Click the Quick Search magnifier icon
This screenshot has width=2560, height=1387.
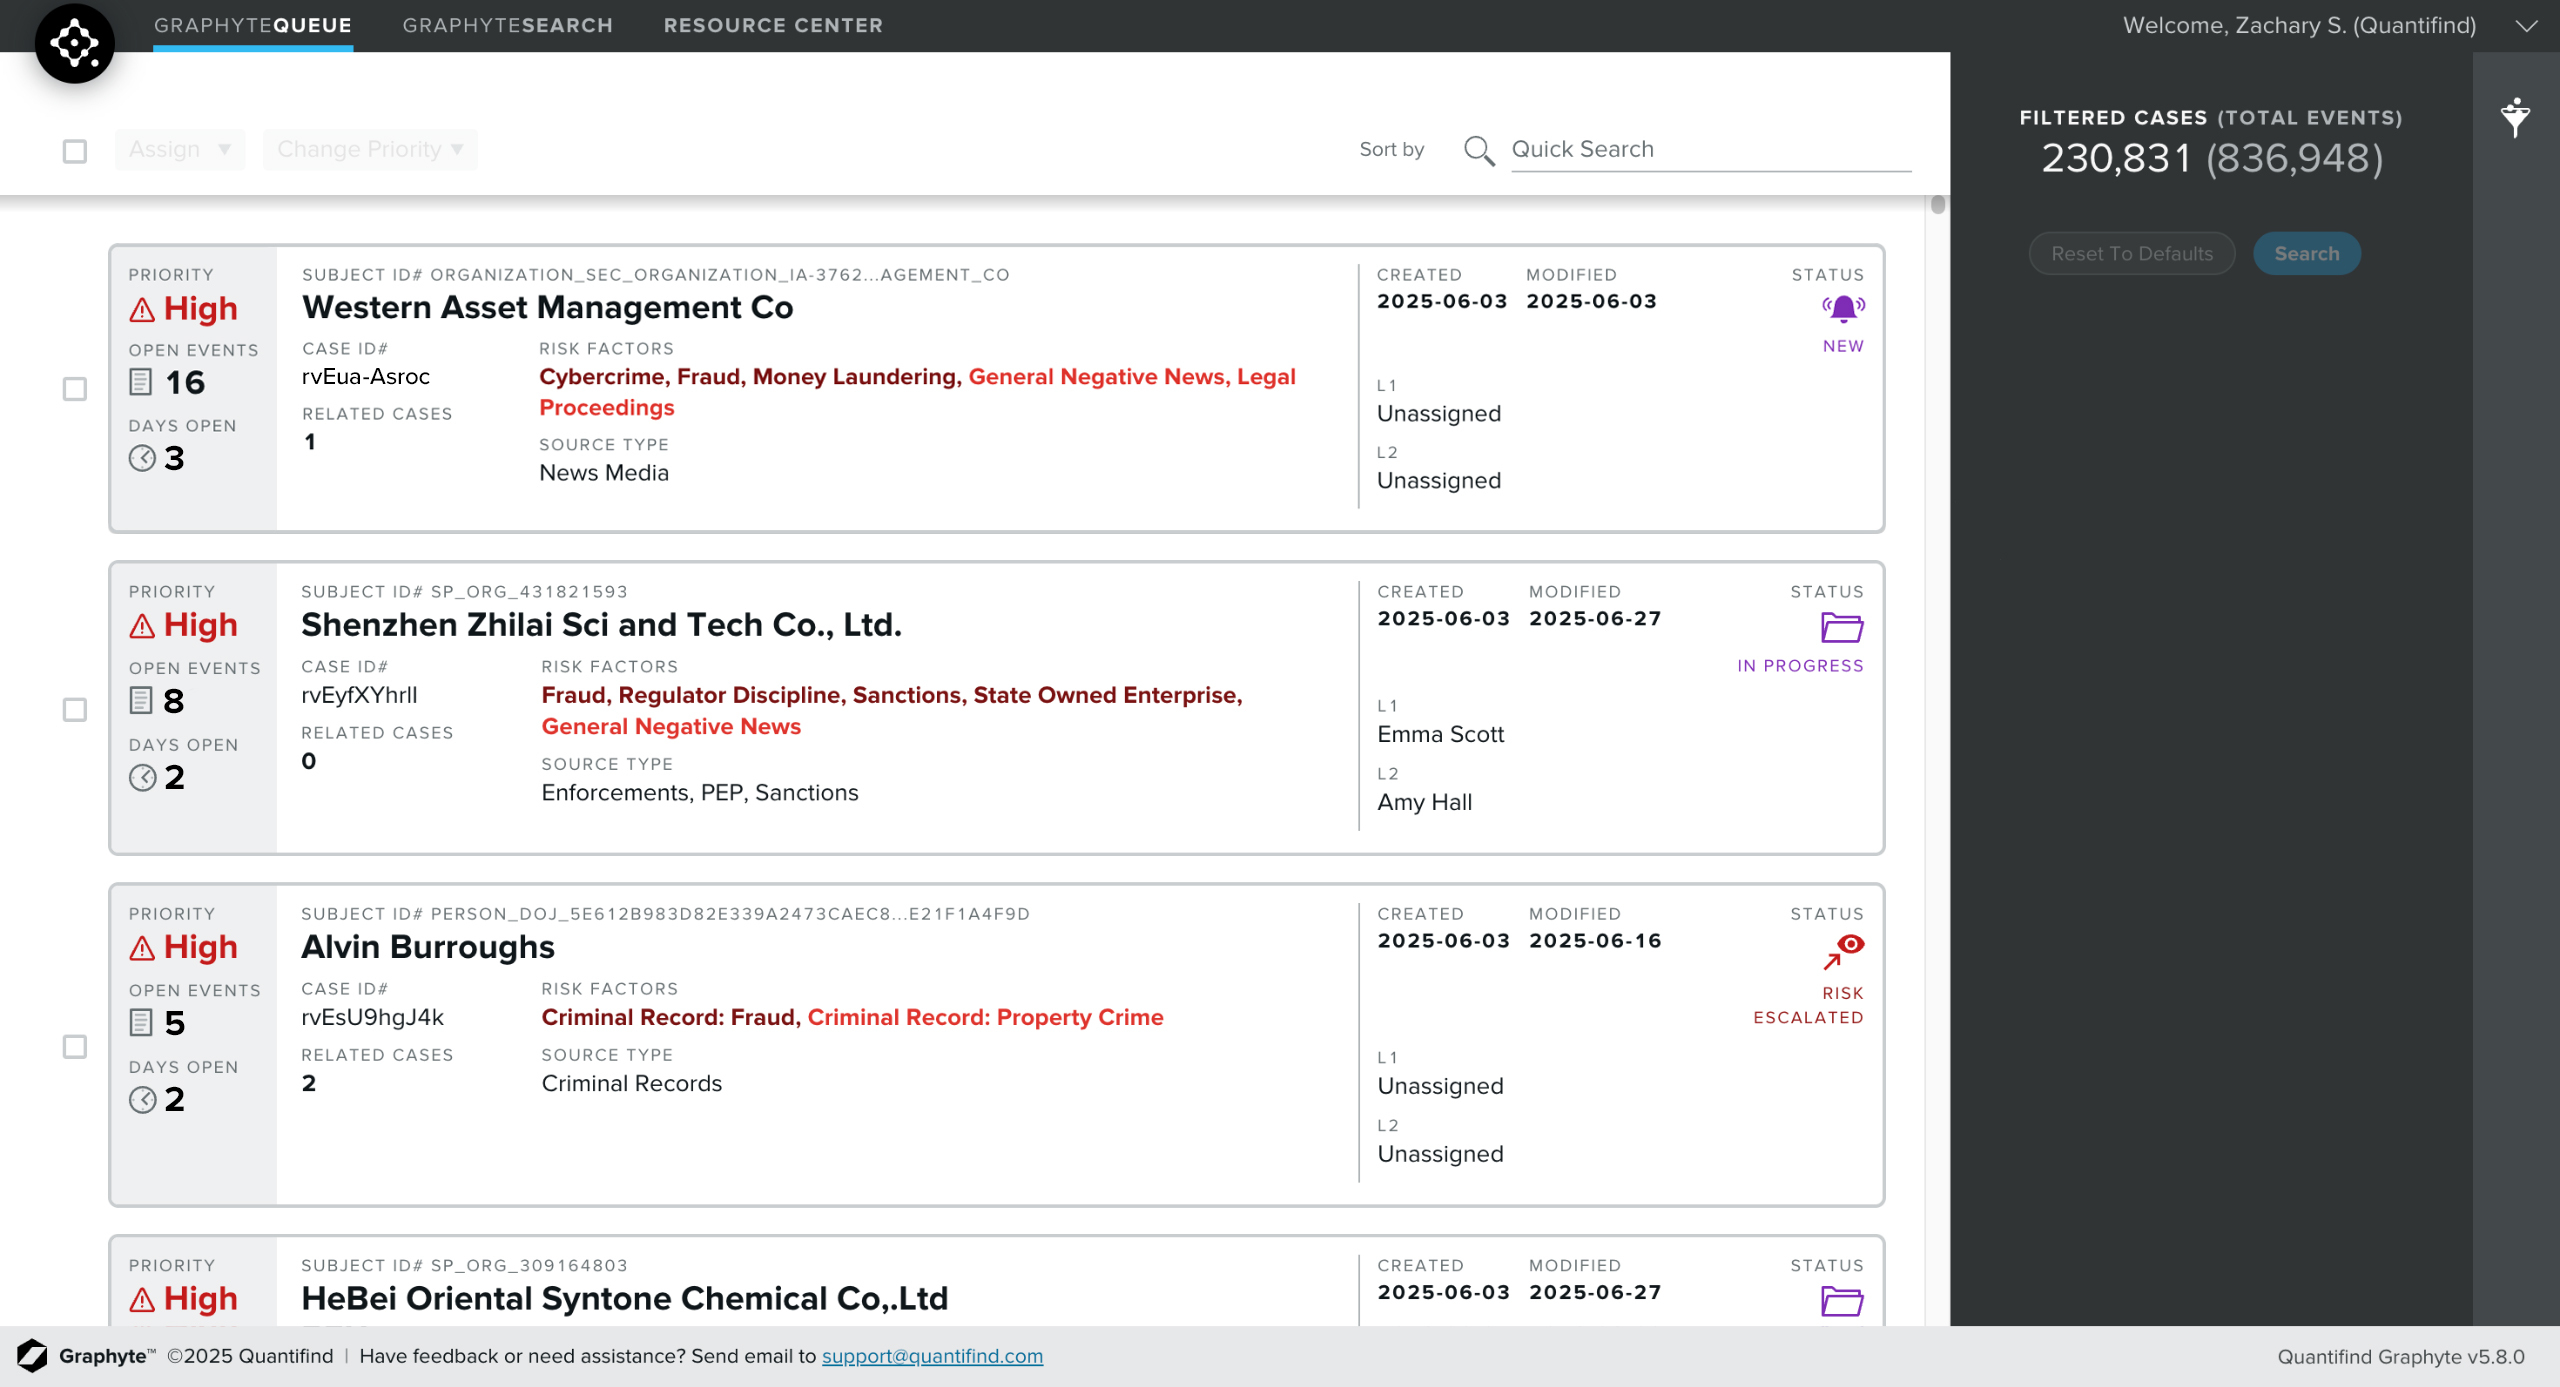pos(1479,151)
